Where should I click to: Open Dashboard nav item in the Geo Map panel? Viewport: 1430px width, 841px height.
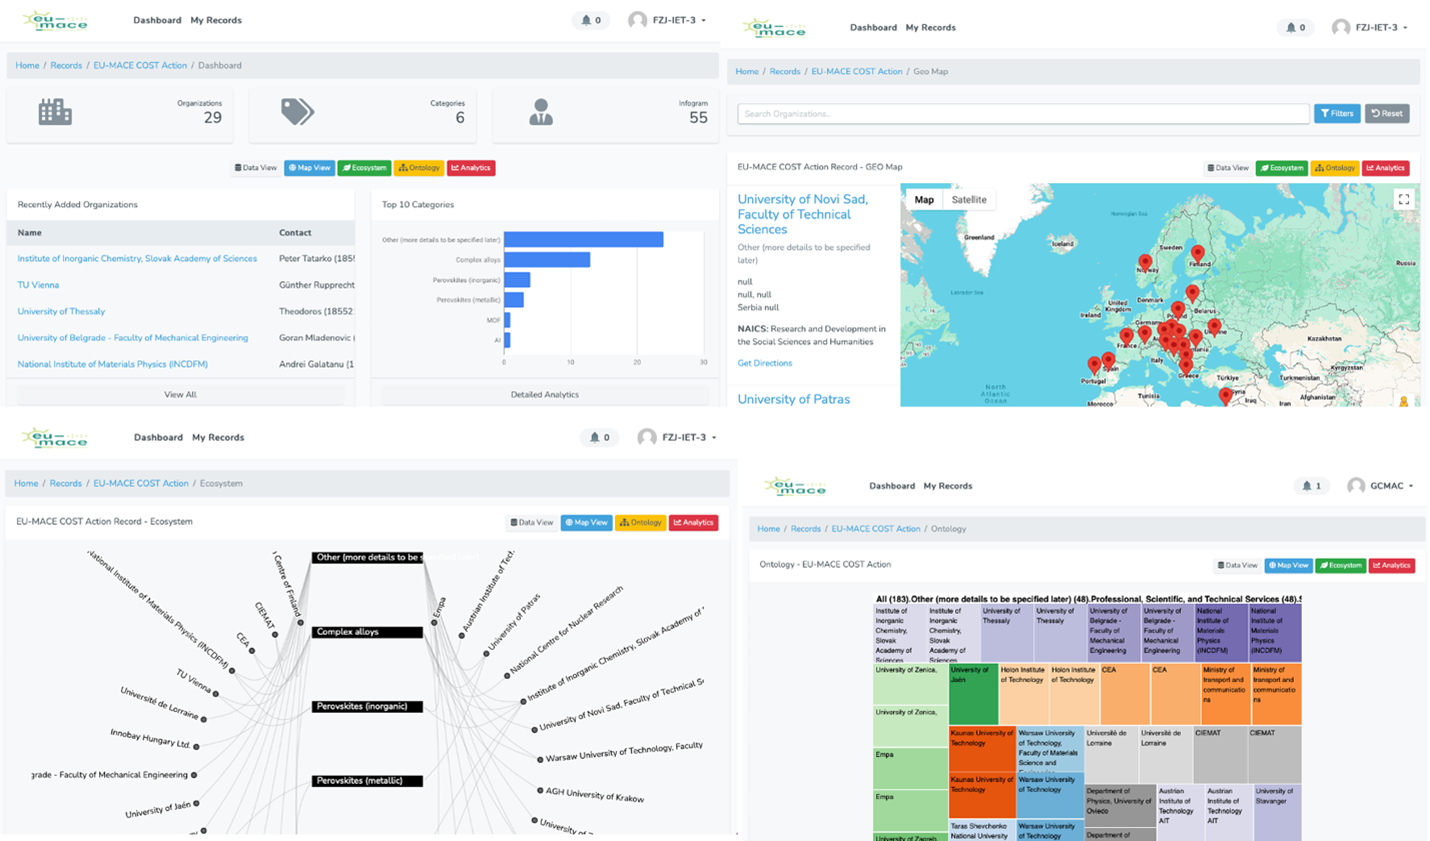click(873, 27)
